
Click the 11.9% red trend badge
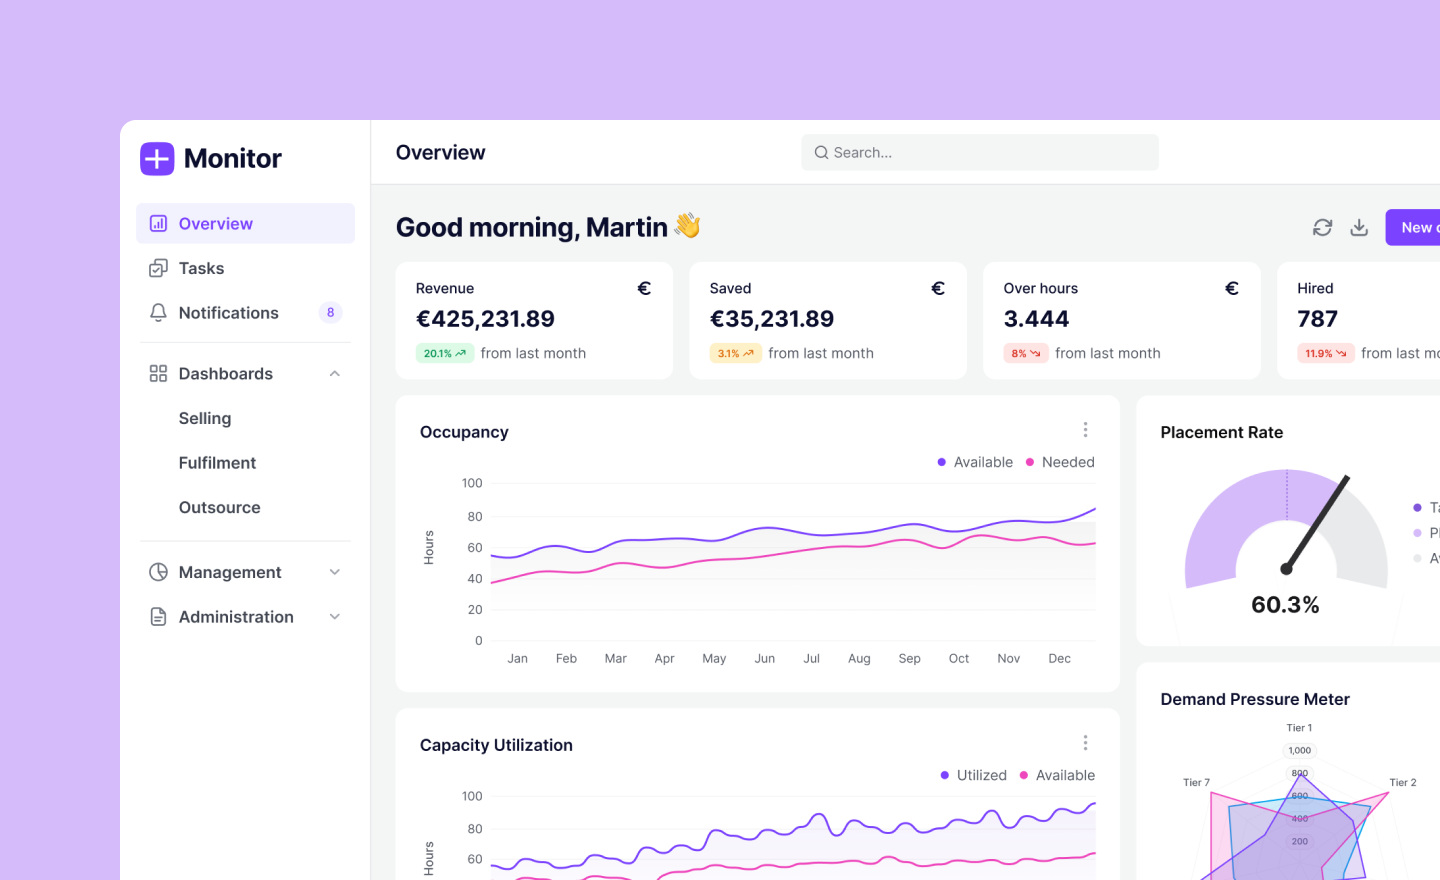tap(1326, 353)
